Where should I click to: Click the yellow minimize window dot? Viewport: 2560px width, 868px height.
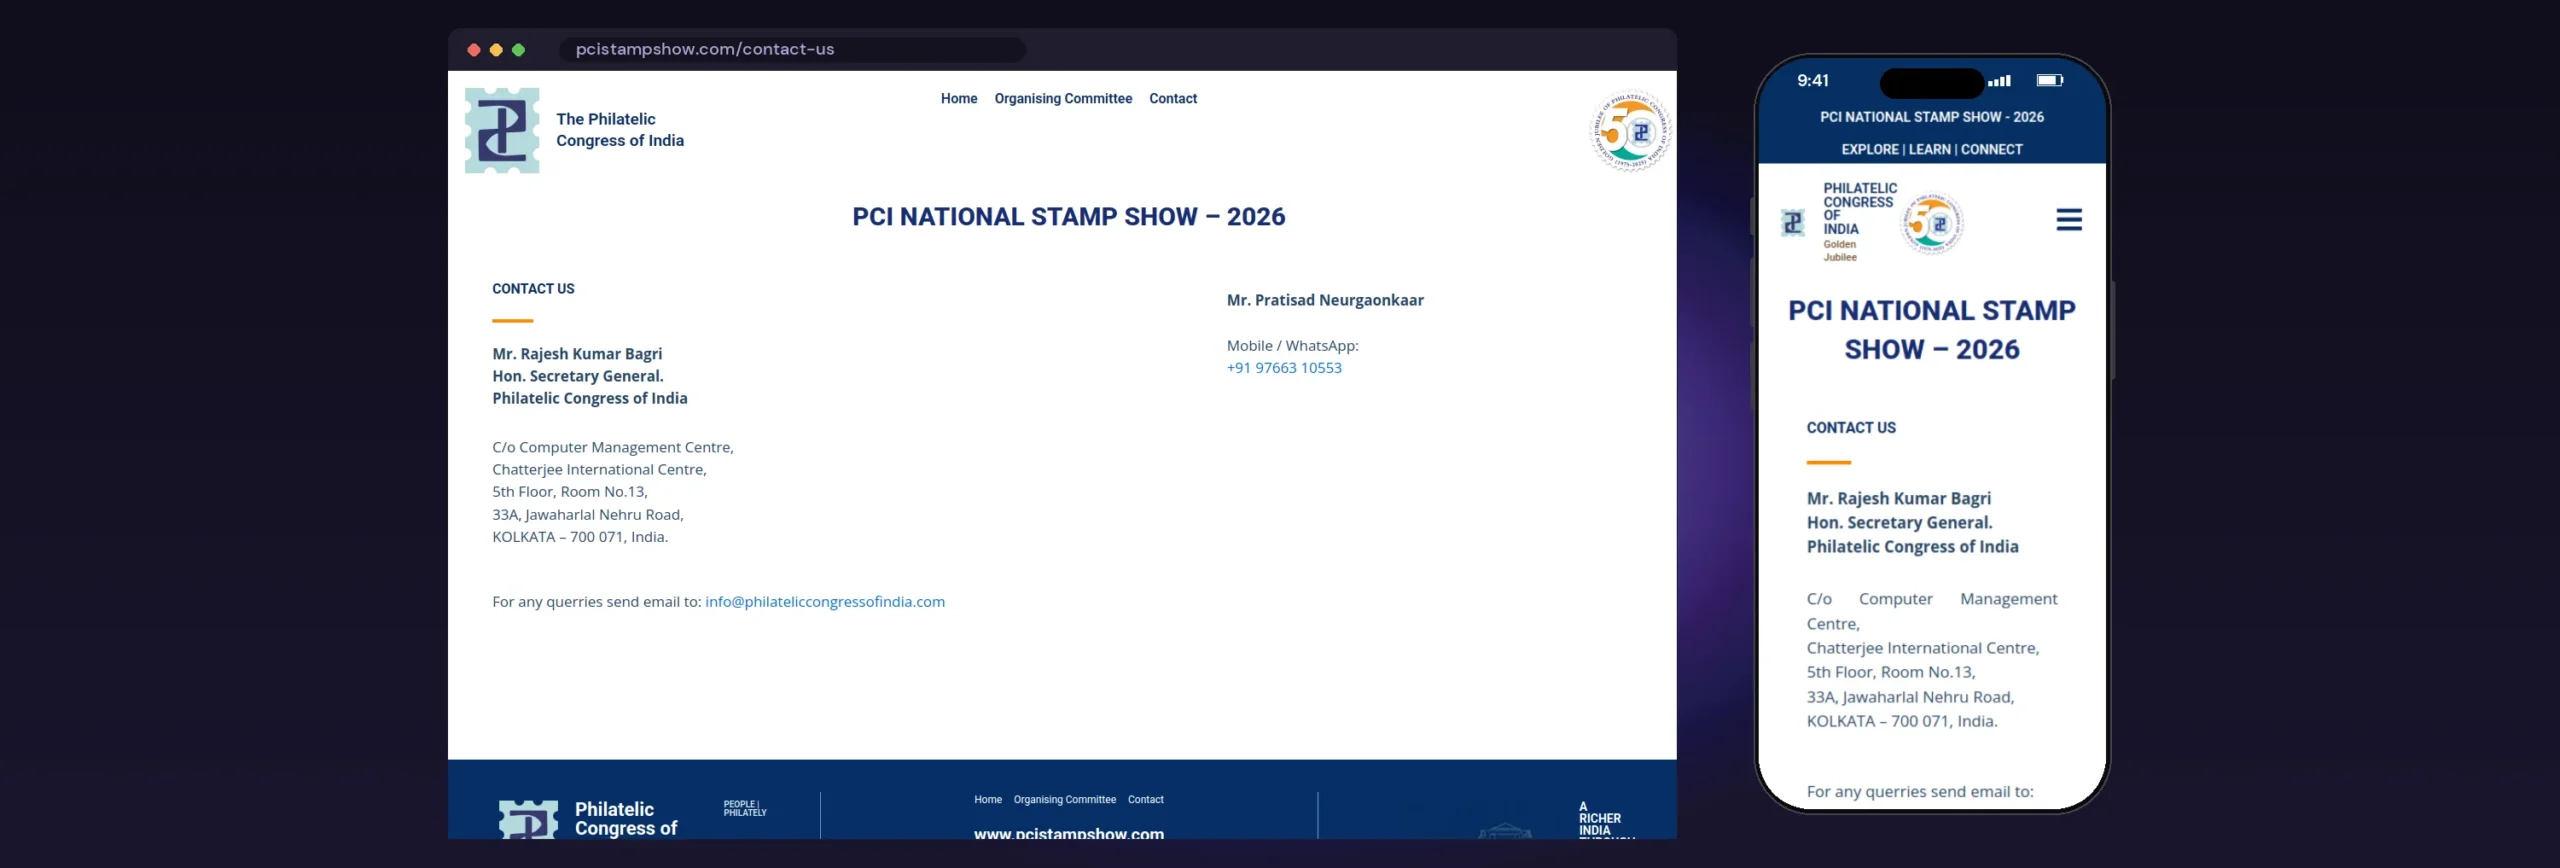click(x=496, y=50)
